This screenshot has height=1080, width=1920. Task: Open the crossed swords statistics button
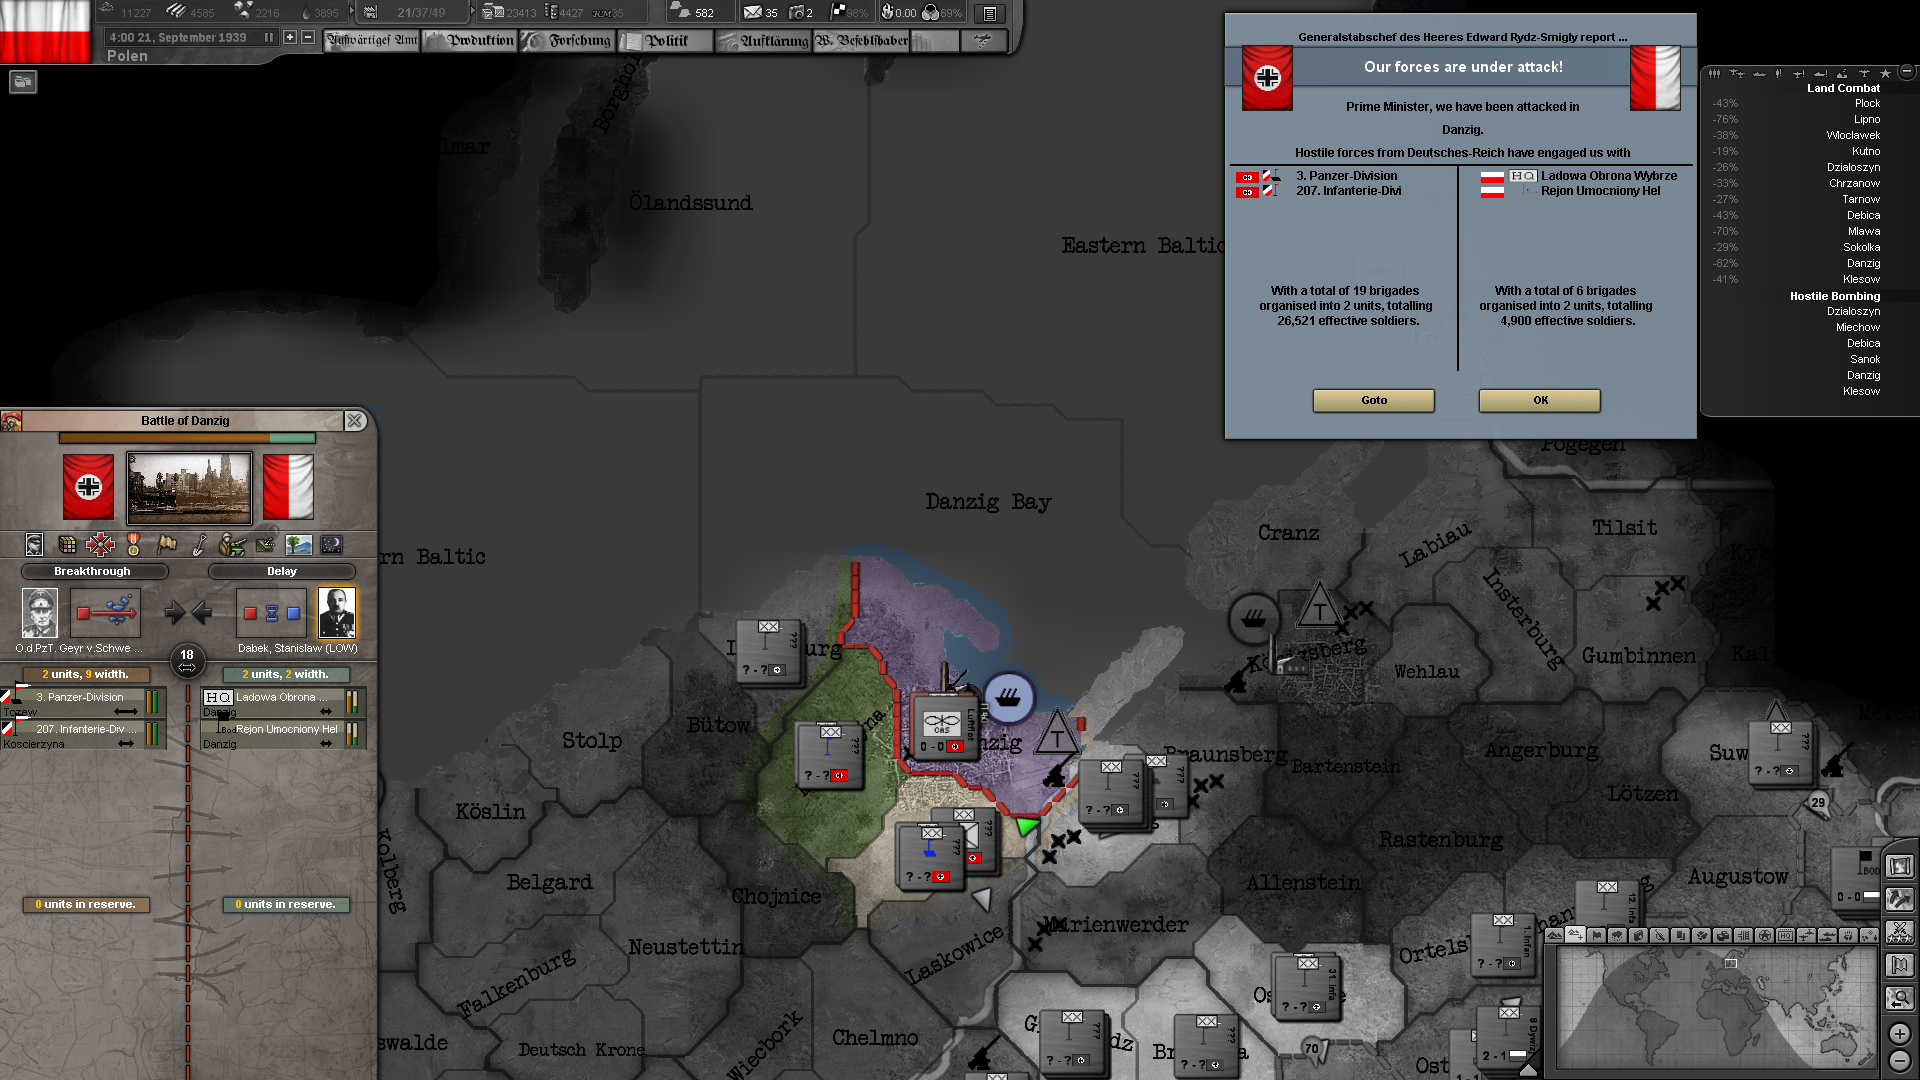[1899, 932]
